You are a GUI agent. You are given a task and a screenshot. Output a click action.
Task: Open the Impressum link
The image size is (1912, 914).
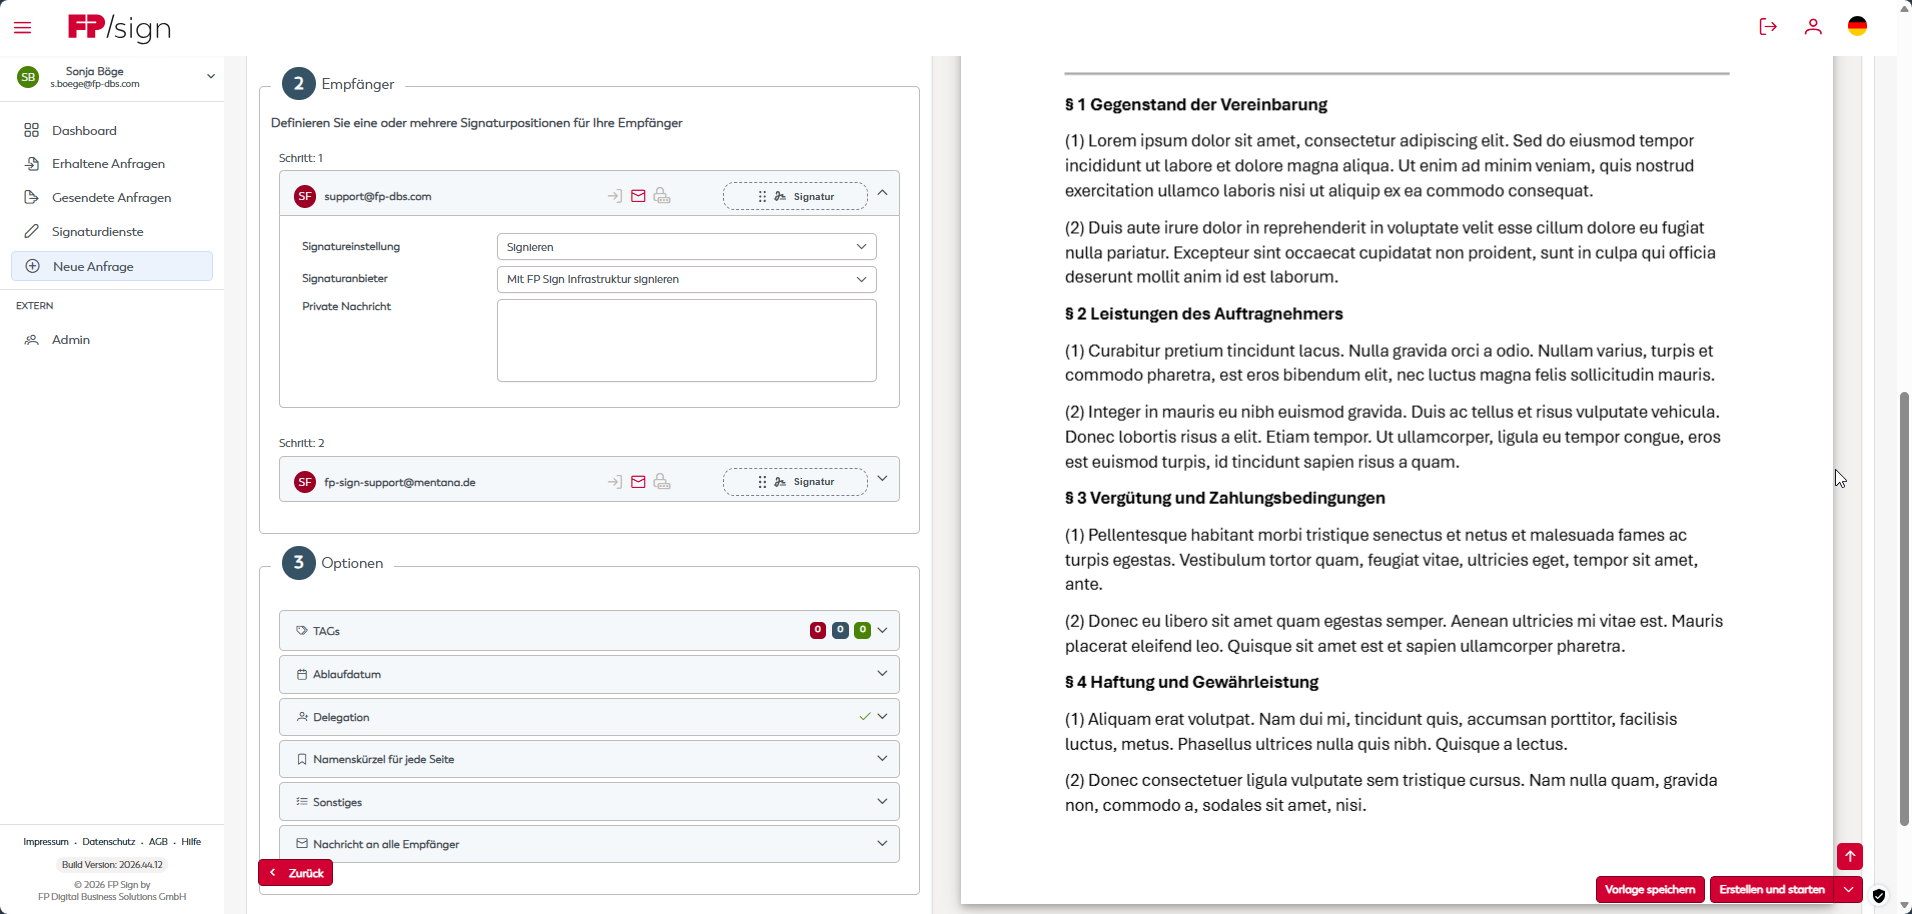pyautogui.click(x=46, y=842)
